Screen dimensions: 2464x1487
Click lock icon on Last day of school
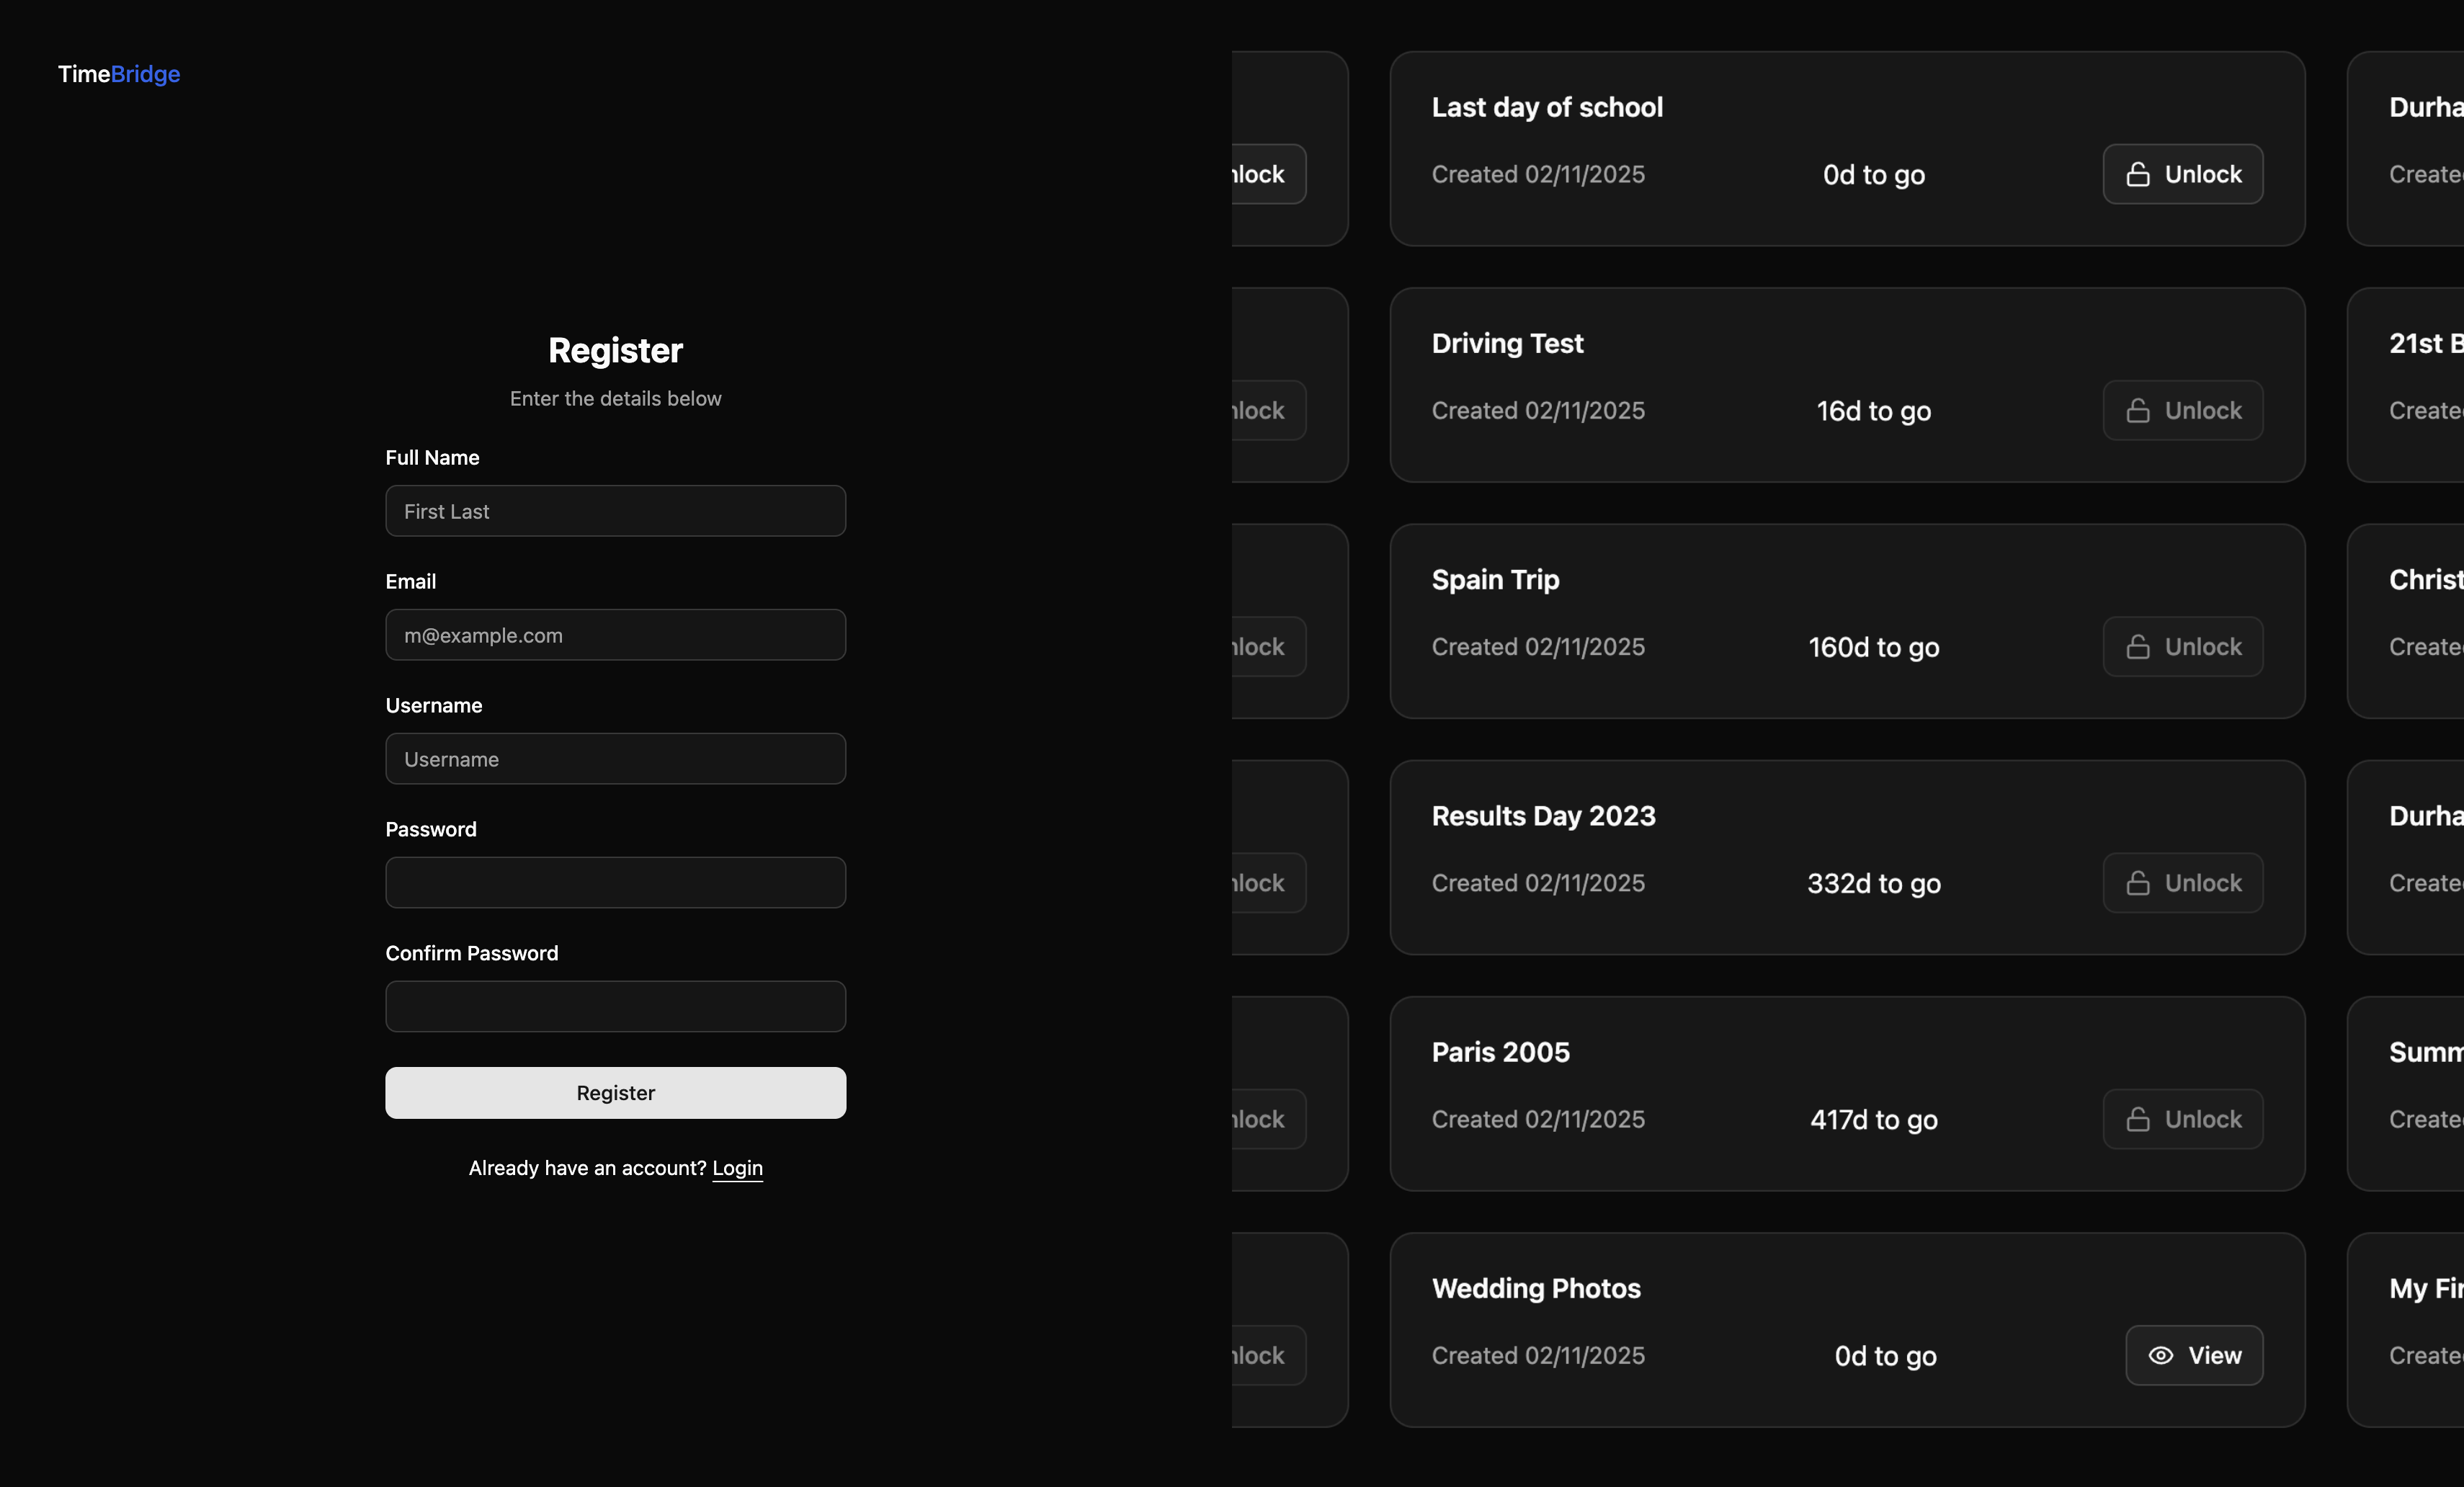[x=2138, y=174]
